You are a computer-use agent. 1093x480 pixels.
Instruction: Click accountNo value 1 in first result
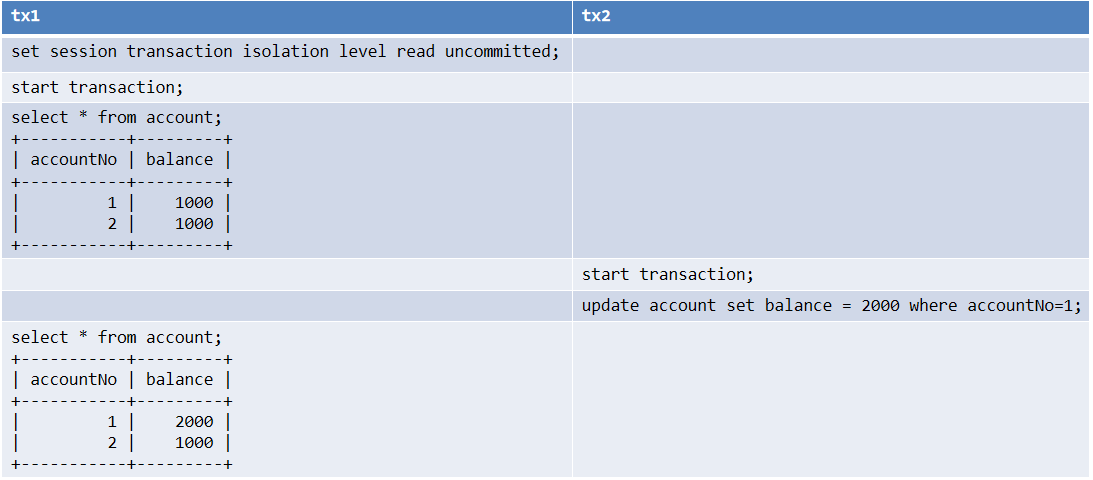click(x=113, y=202)
